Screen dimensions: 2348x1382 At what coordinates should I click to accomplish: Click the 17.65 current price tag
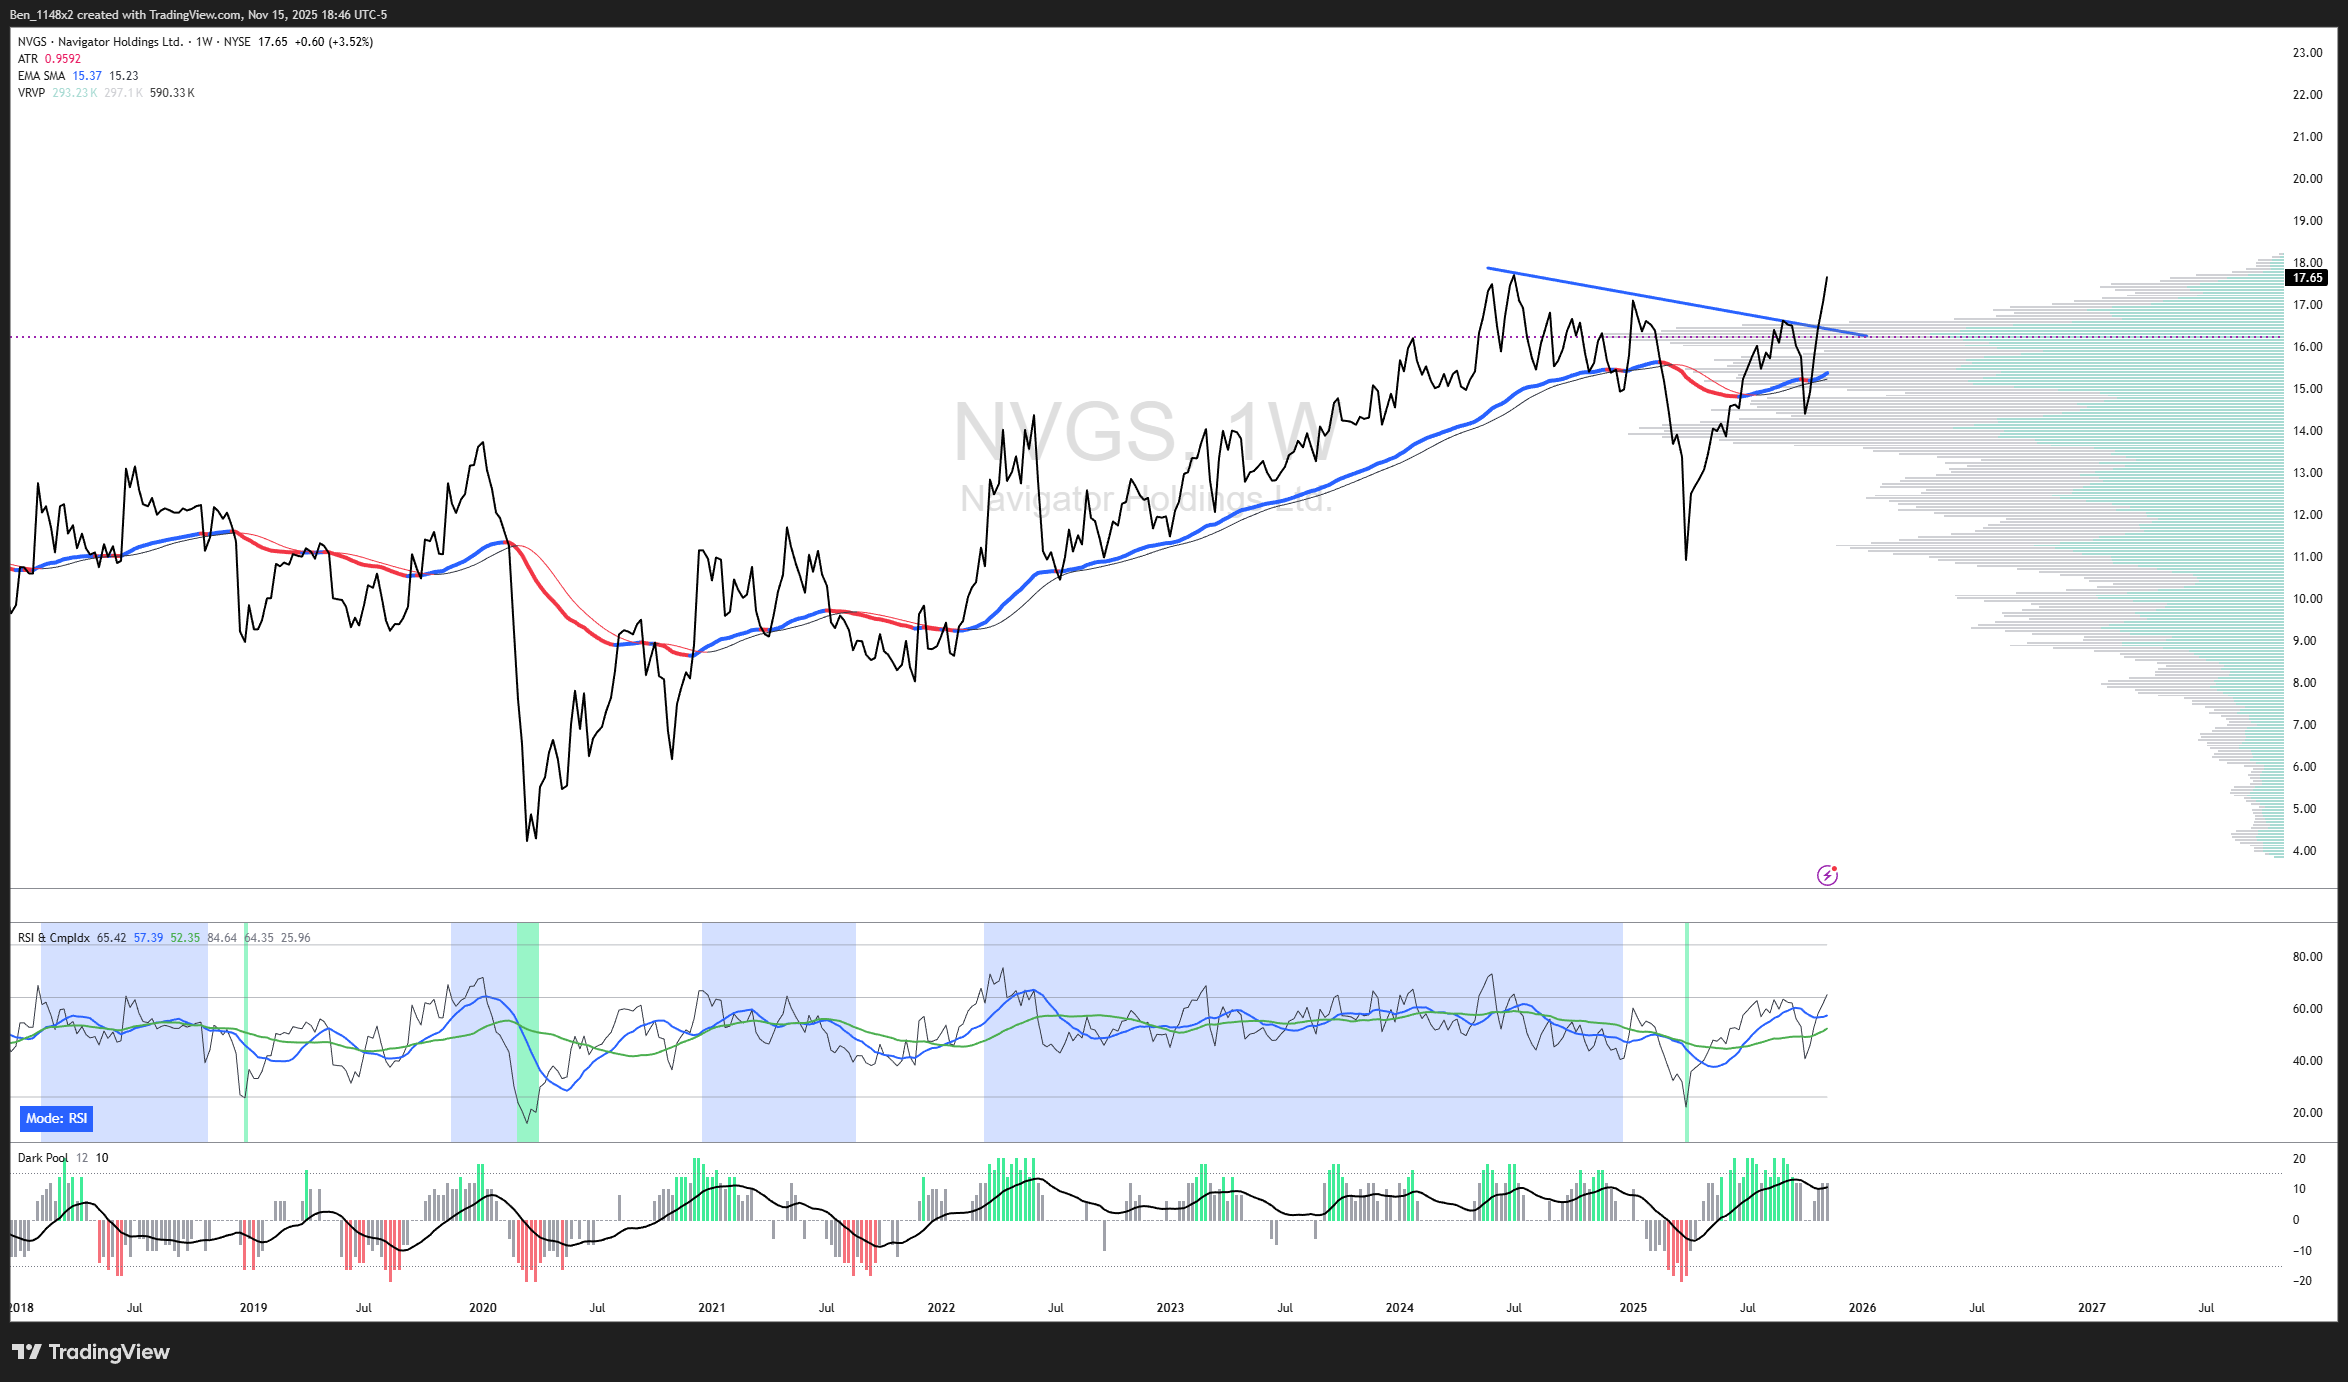click(2307, 278)
